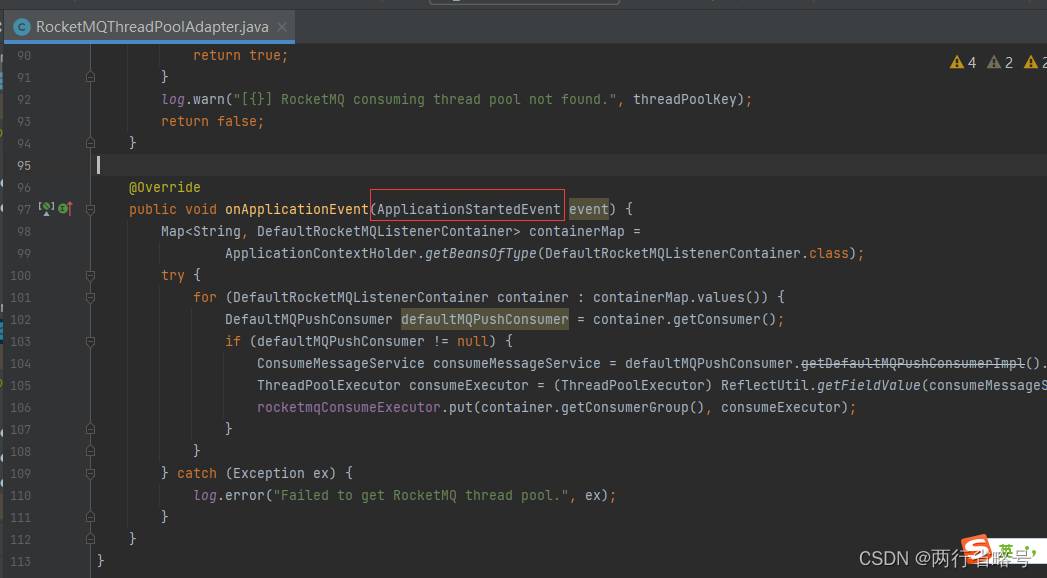Click the bean dependency gutter icon on line 97

tap(46, 209)
